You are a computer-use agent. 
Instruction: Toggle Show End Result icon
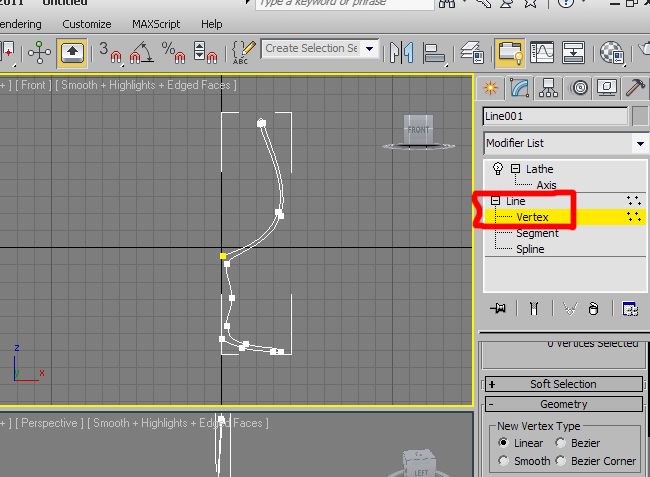534,308
